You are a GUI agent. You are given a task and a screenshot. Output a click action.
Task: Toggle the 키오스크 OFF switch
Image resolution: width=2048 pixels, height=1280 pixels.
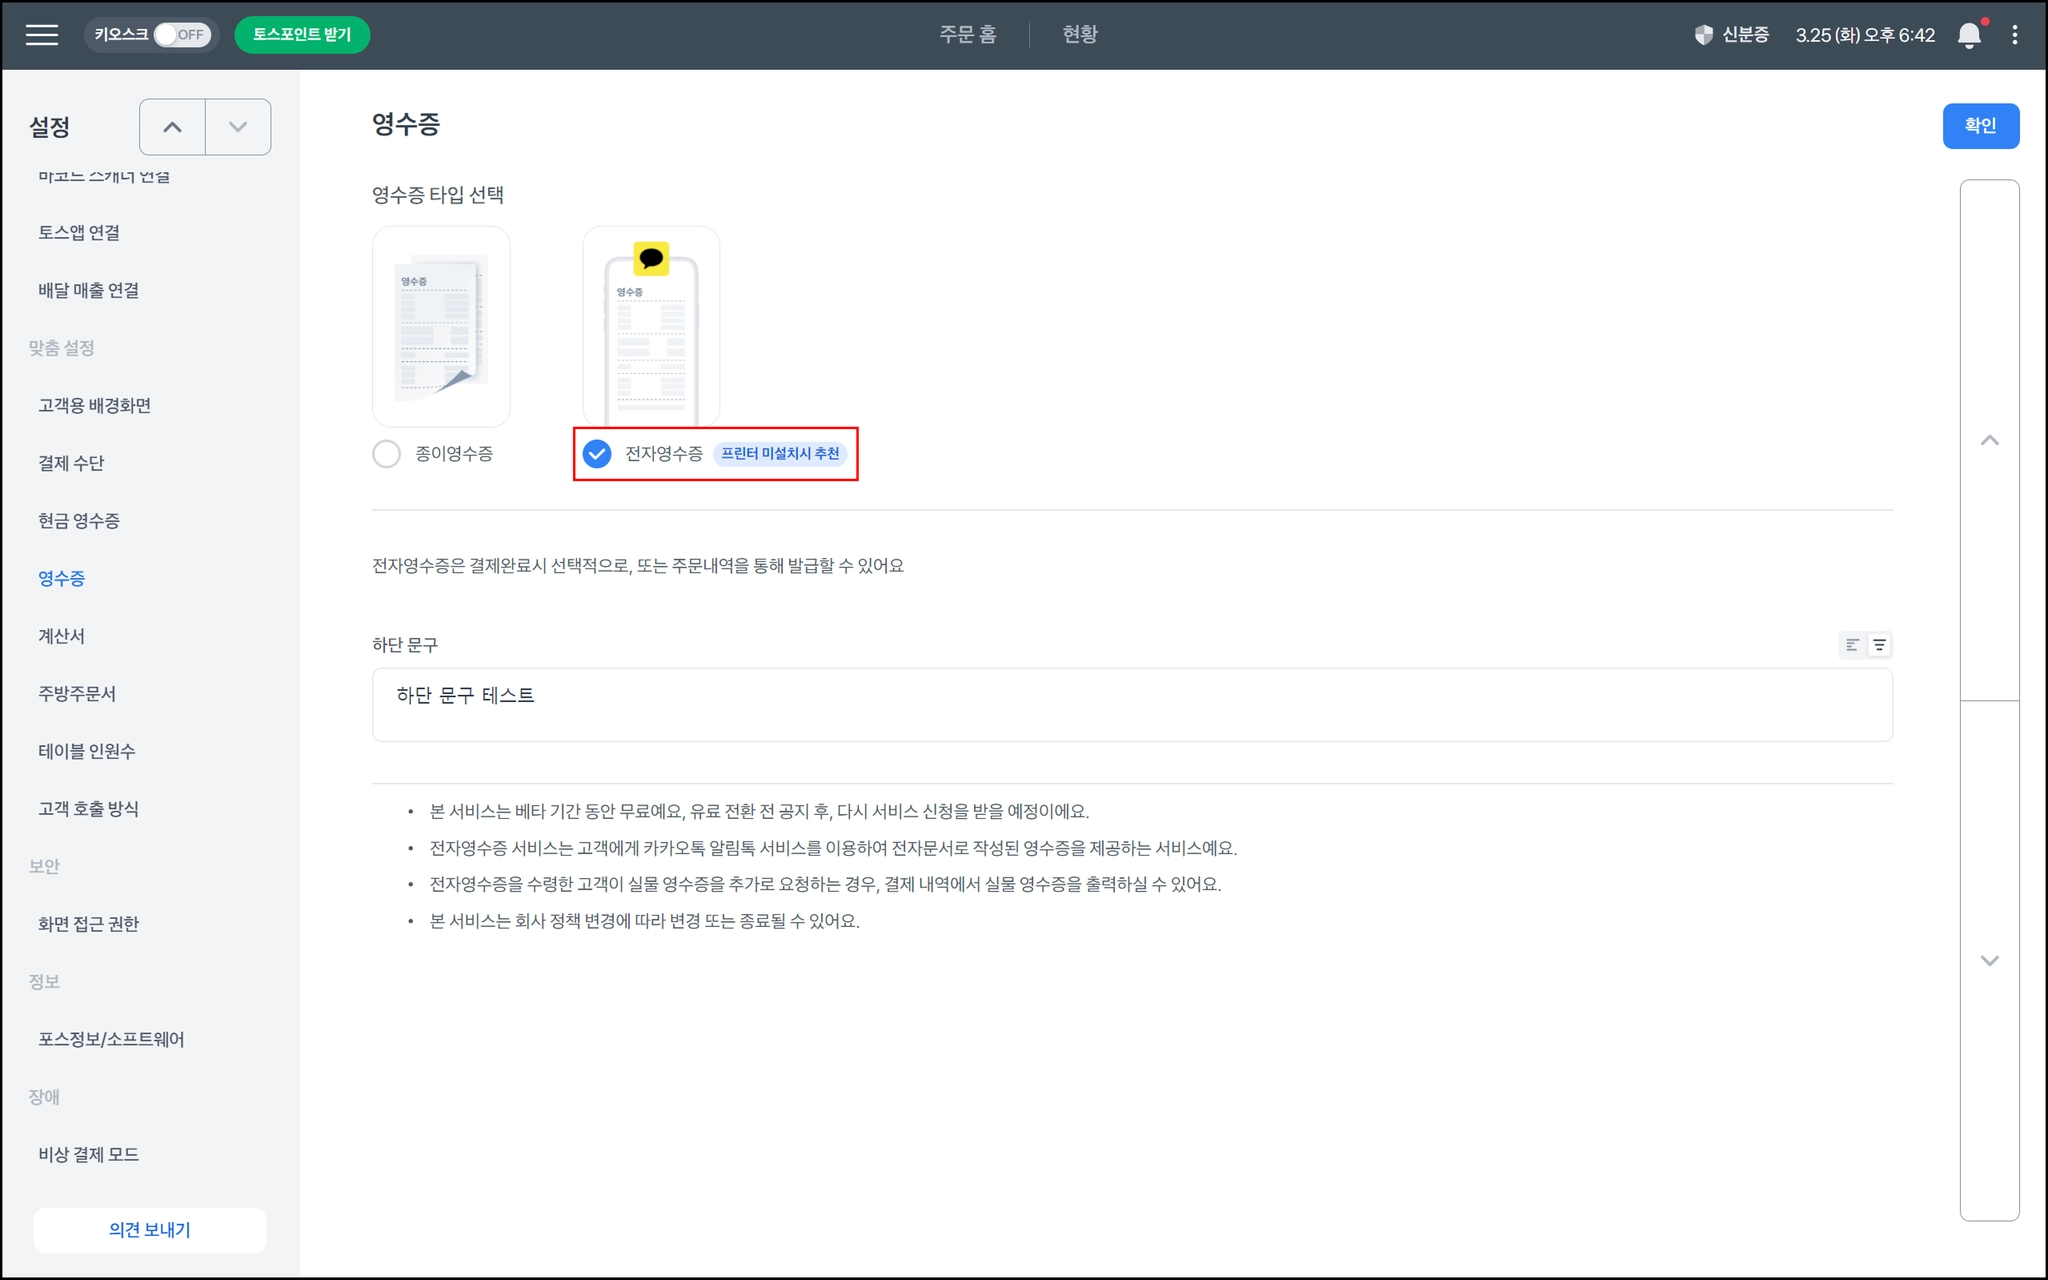(x=181, y=35)
